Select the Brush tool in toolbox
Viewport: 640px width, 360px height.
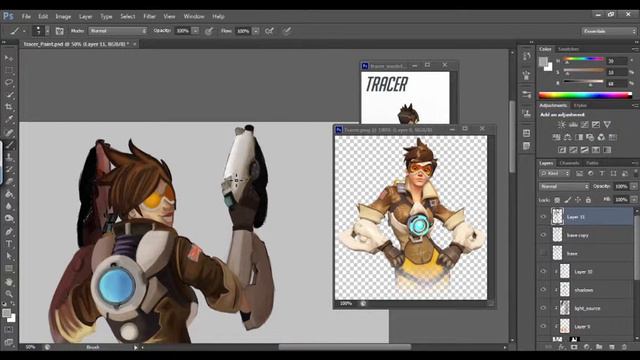coord(9,145)
